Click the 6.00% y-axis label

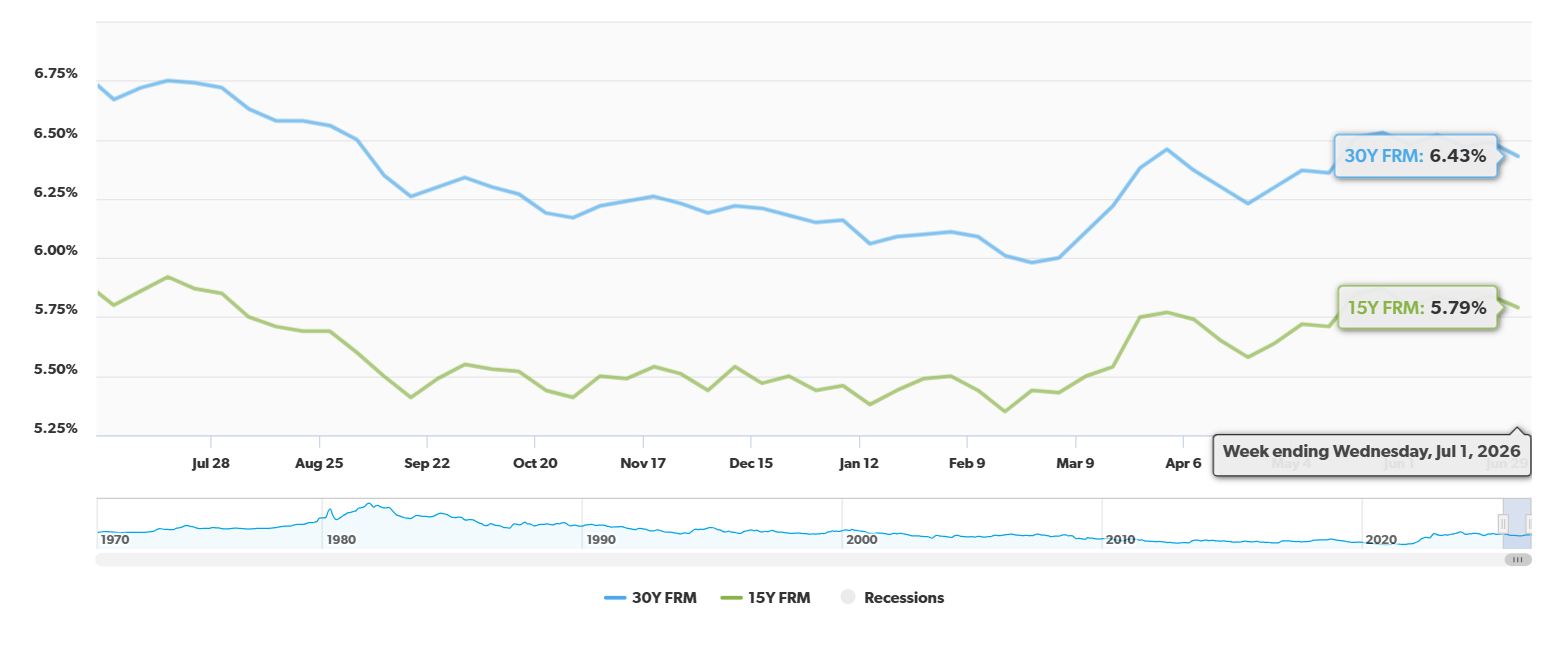pyautogui.click(x=55, y=251)
